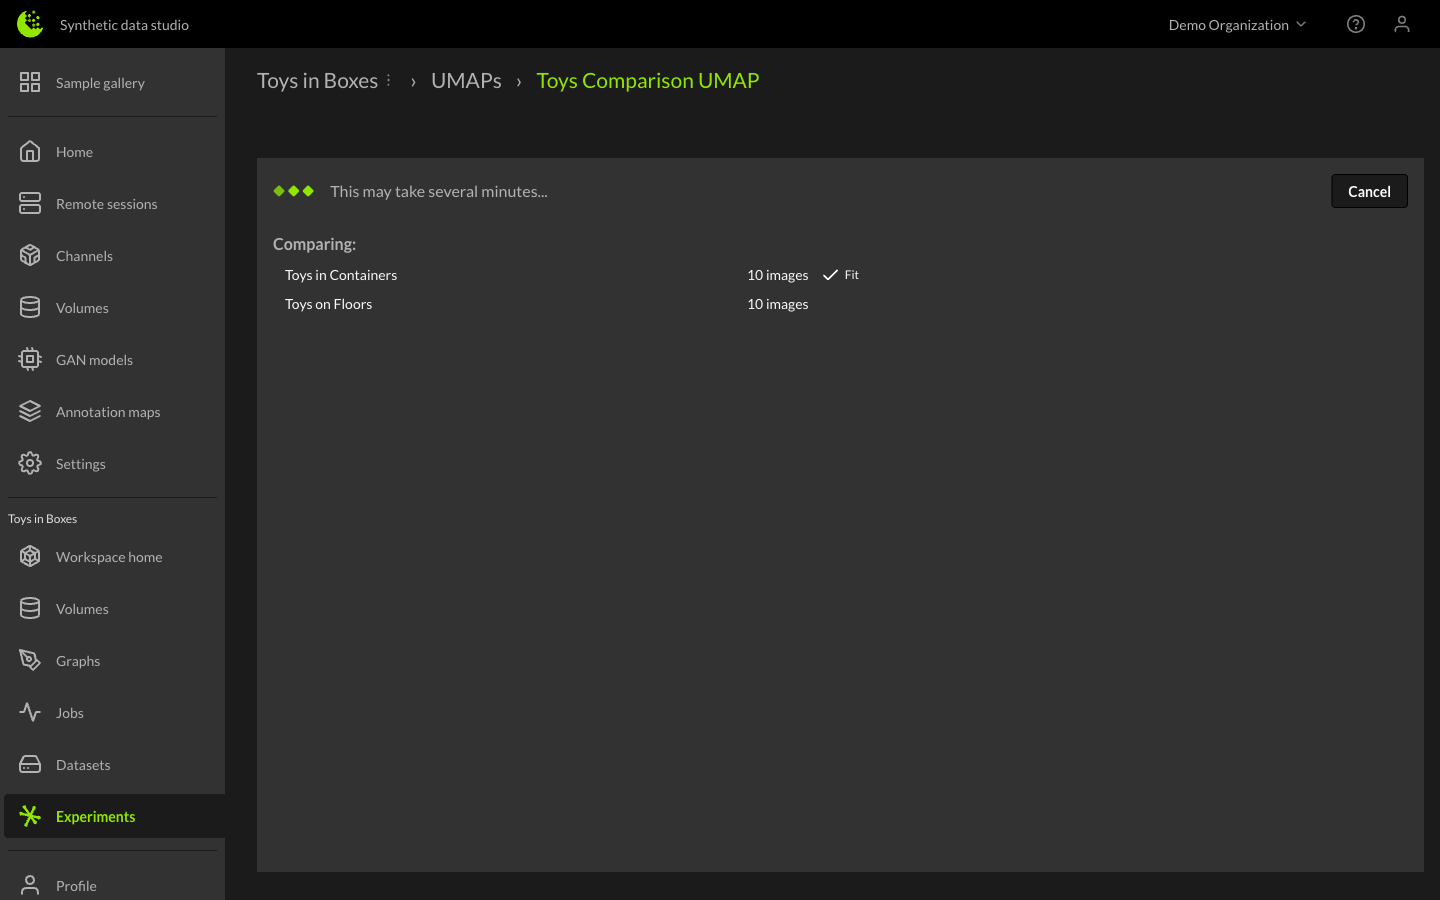Image resolution: width=1440 pixels, height=900 pixels.
Task: Click the Sample gallery grid icon
Action: pyautogui.click(x=30, y=82)
